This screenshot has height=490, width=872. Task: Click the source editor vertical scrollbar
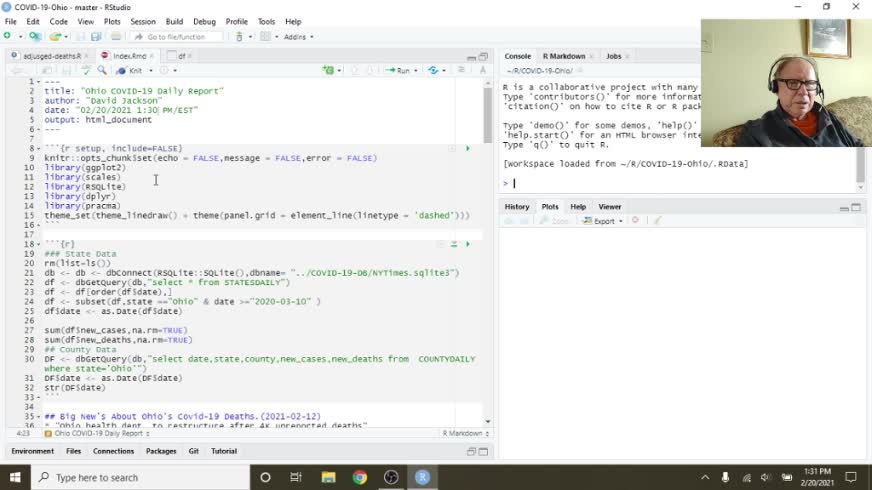click(x=488, y=115)
